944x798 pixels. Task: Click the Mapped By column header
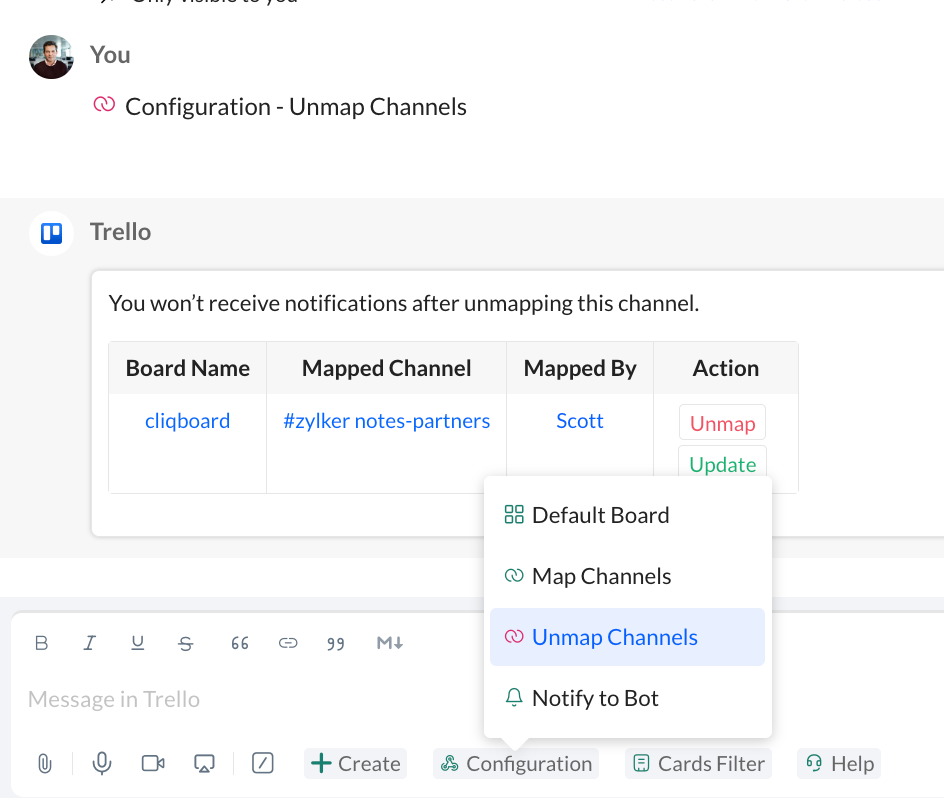pos(580,368)
